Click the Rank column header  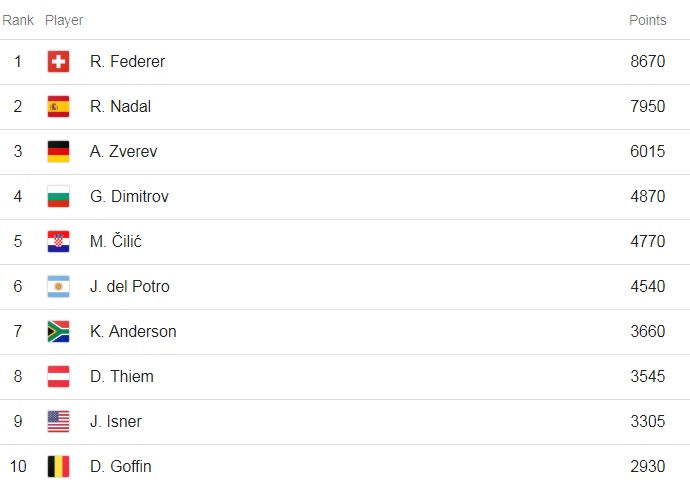click(18, 20)
